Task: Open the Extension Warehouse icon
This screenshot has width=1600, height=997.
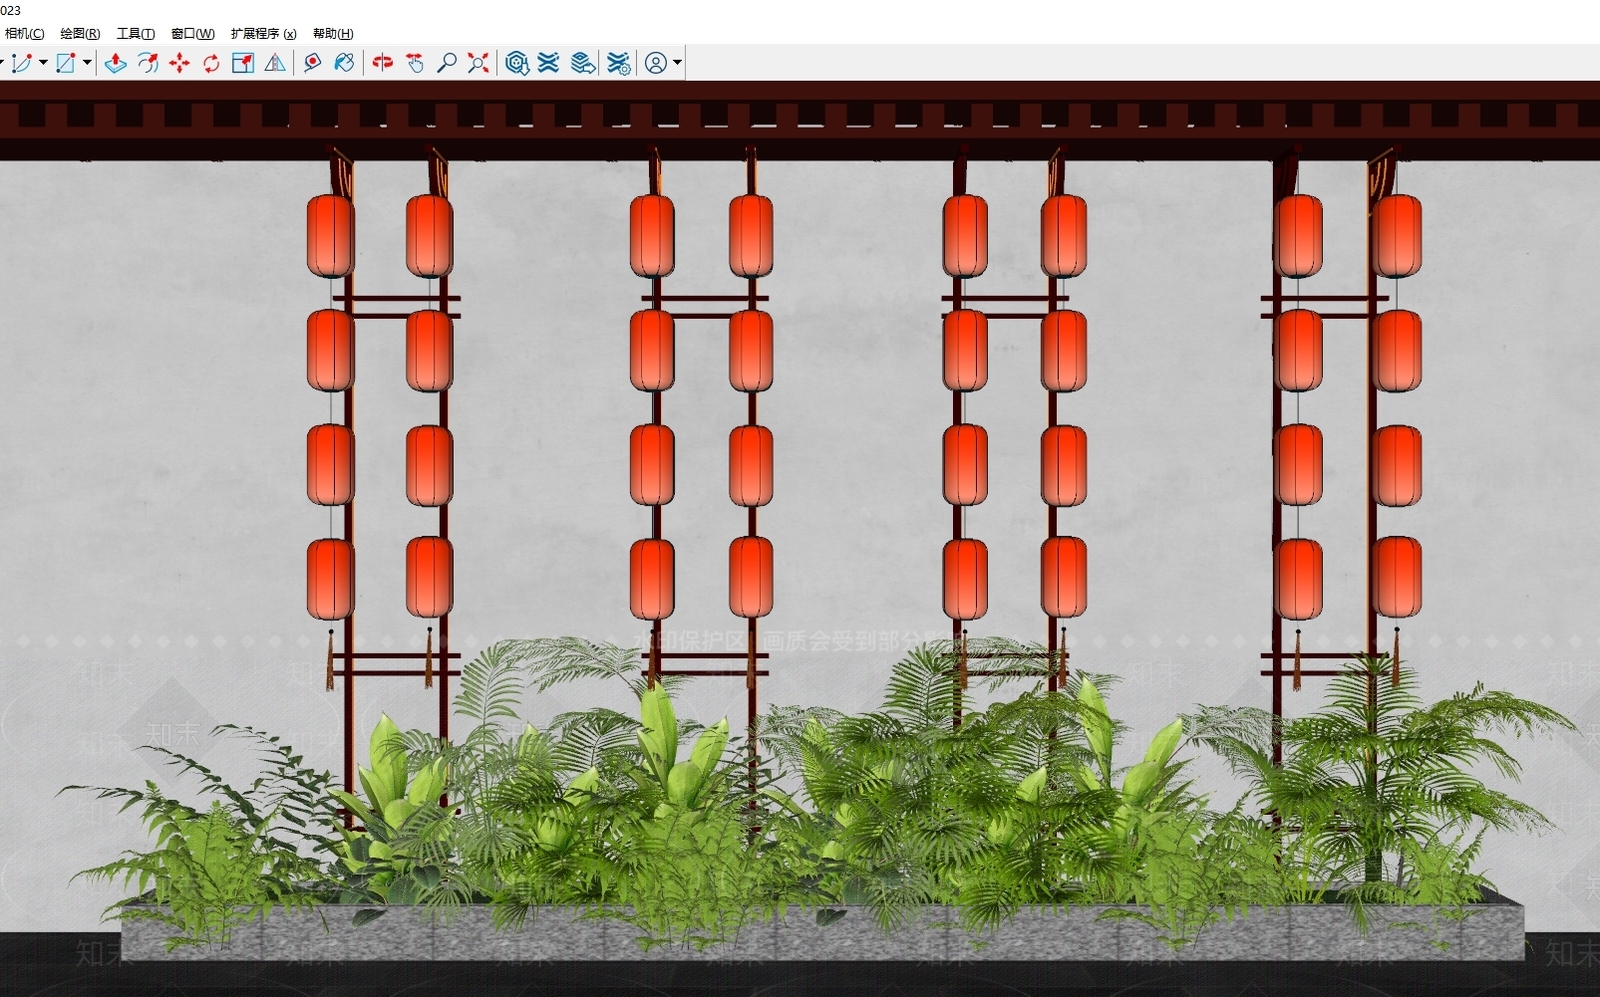Action: click(x=549, y=63)
